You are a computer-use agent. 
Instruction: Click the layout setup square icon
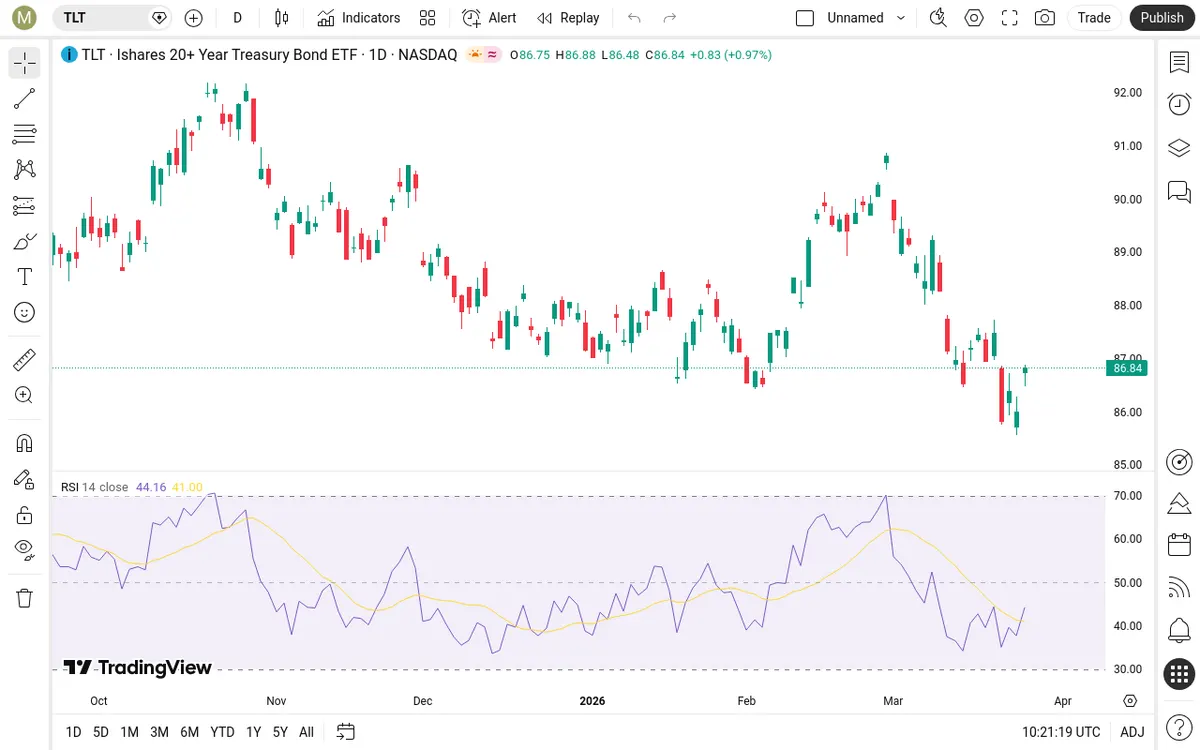tap(805, 18)
